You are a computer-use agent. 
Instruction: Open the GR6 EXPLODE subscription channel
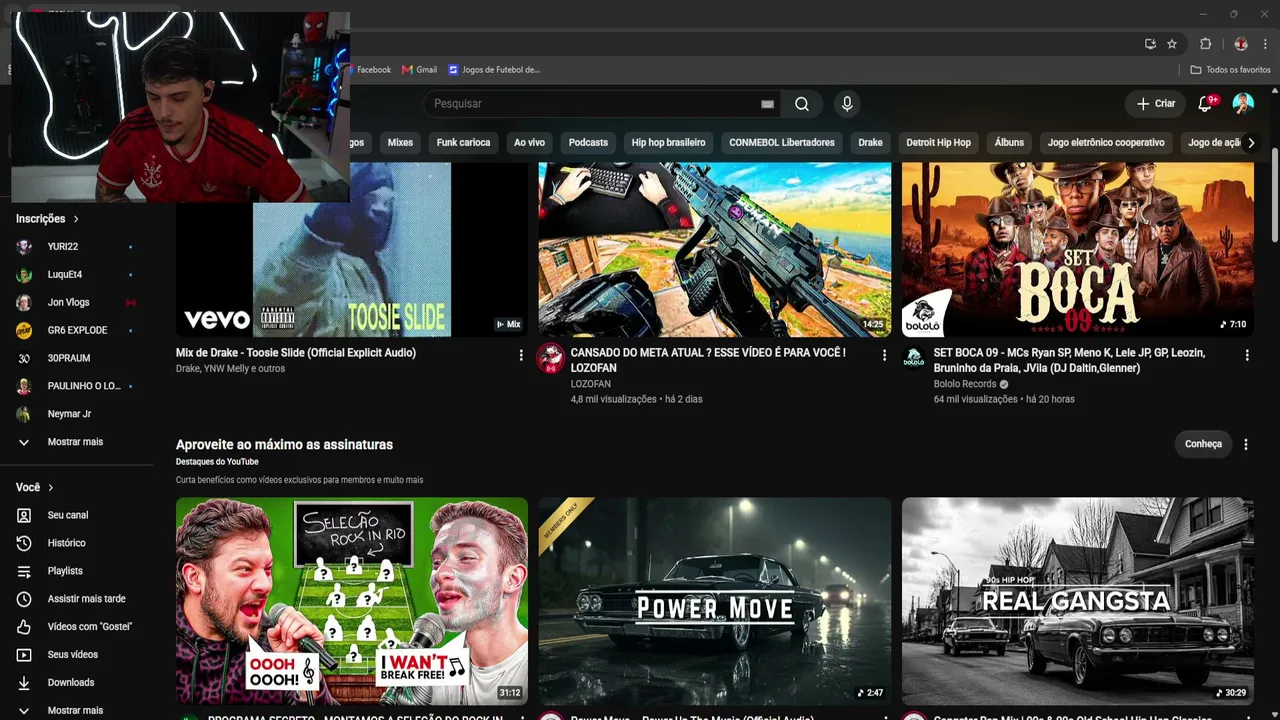(76, 330)
